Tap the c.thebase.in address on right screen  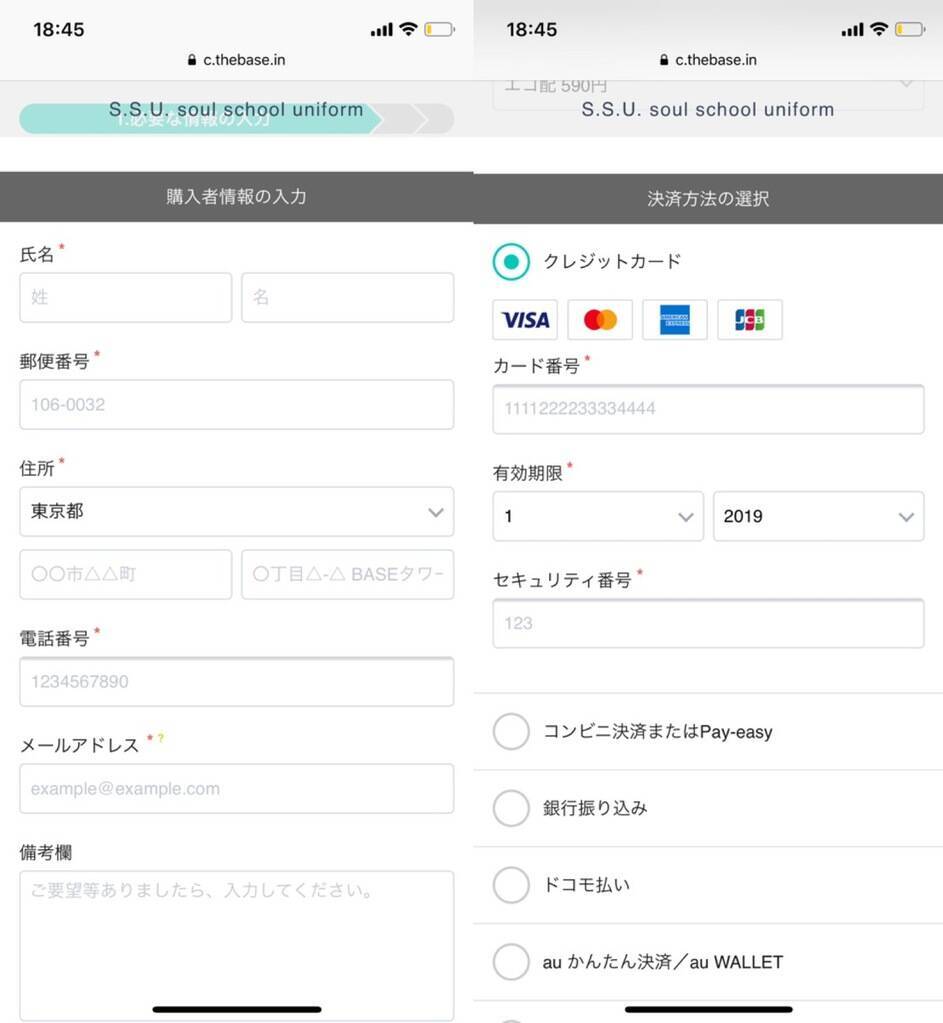716,60
